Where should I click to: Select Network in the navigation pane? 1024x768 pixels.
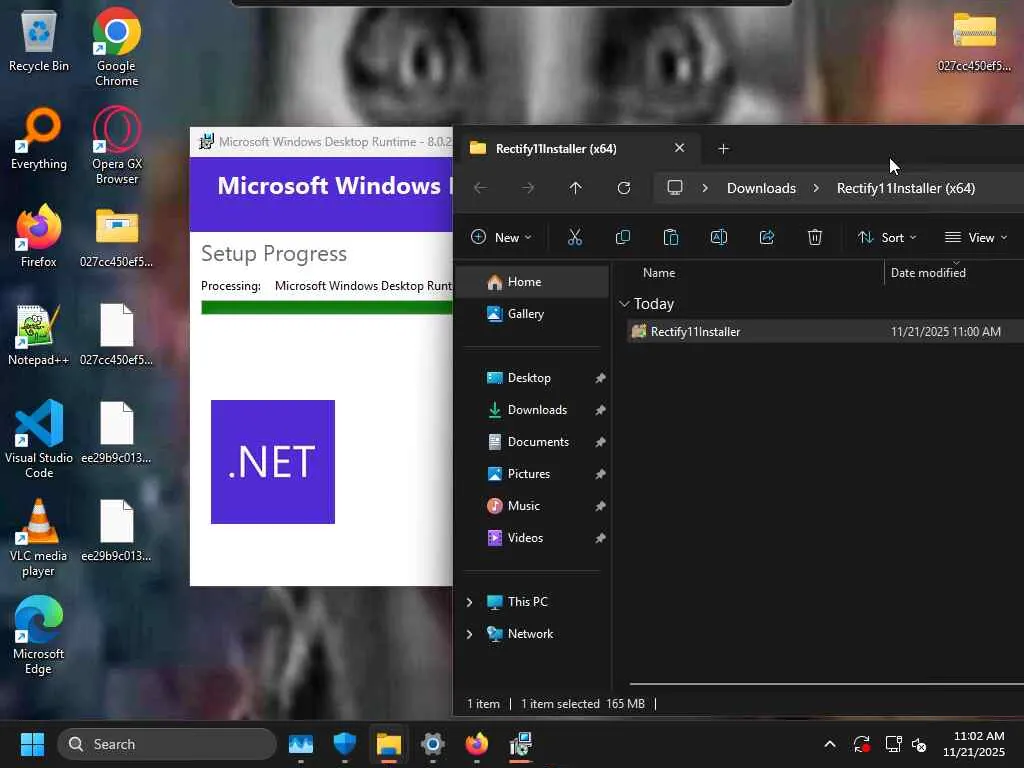530,634
